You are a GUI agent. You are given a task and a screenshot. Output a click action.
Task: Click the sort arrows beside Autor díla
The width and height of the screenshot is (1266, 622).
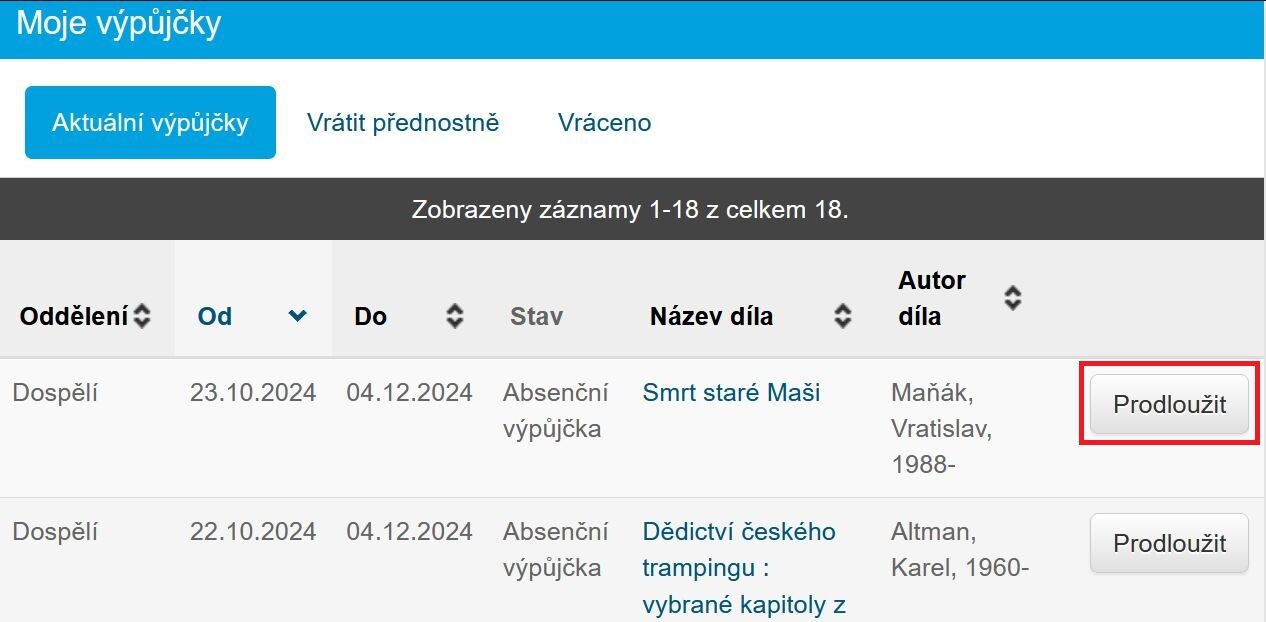1013,298
